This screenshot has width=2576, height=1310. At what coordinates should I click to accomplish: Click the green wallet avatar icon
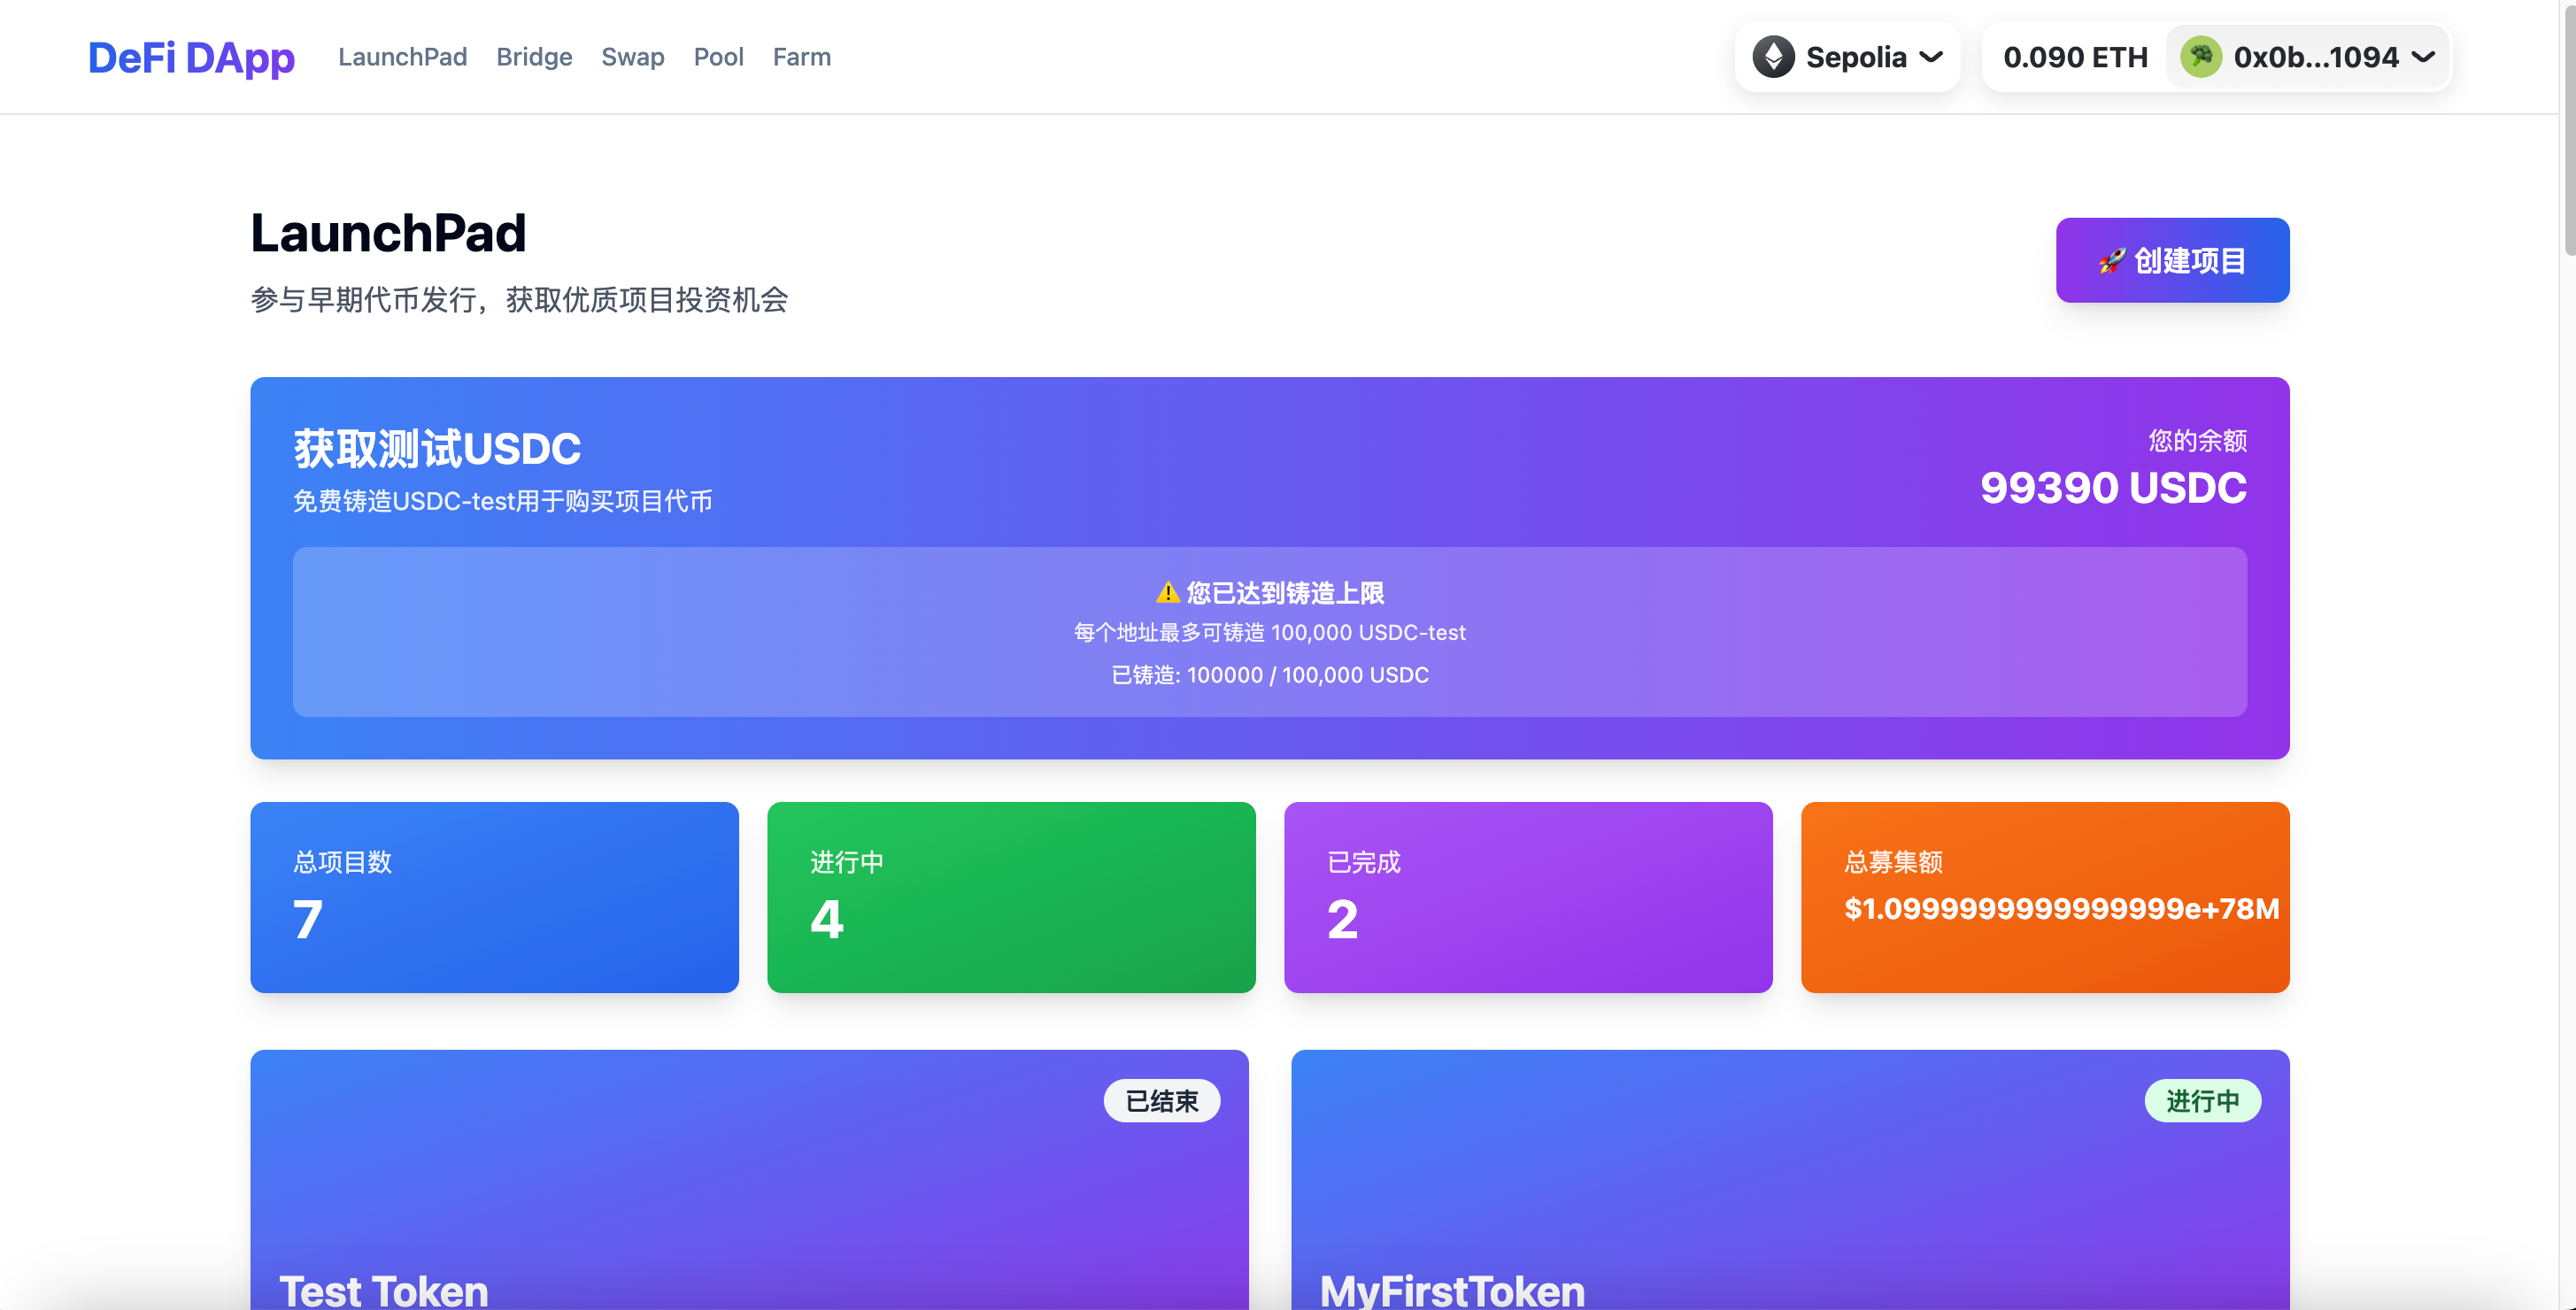coord(2200,57)
